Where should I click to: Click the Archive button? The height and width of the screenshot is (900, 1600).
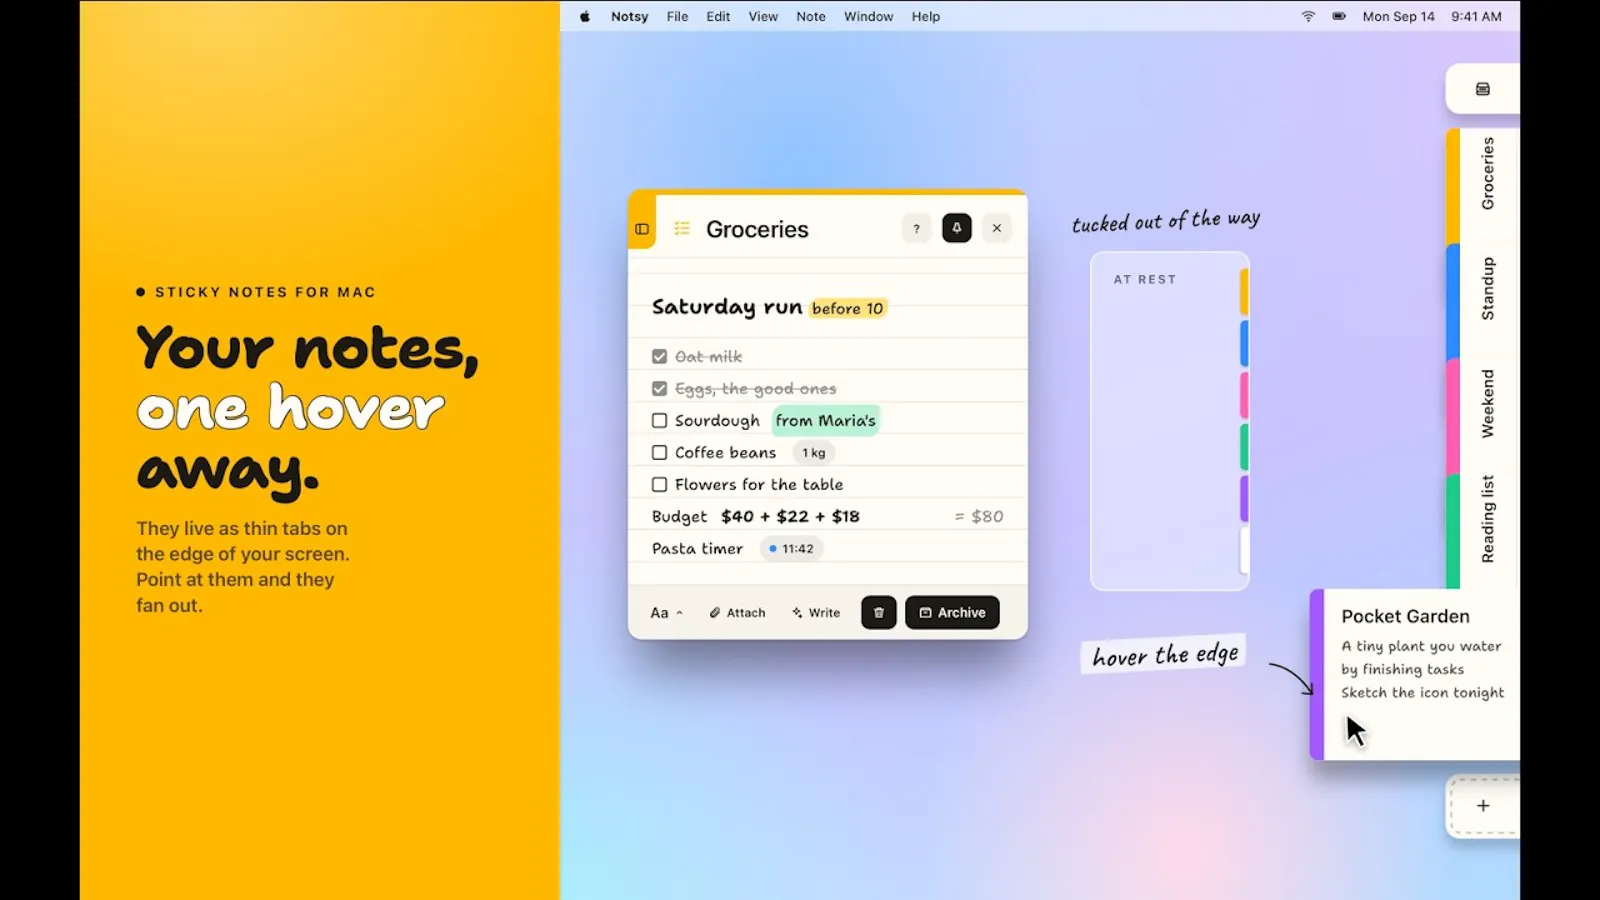coord(952,613)
